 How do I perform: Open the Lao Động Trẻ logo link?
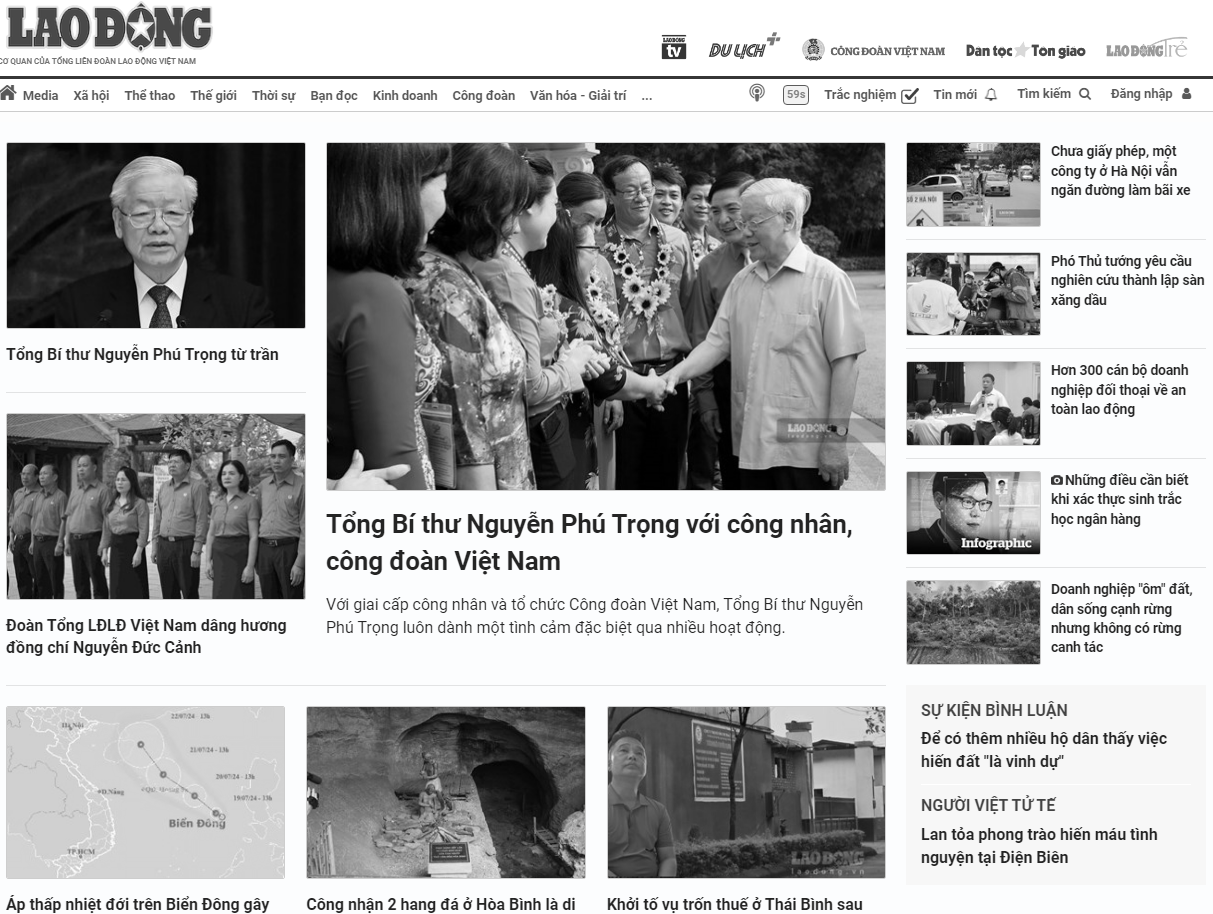[x=1146, y=49]
